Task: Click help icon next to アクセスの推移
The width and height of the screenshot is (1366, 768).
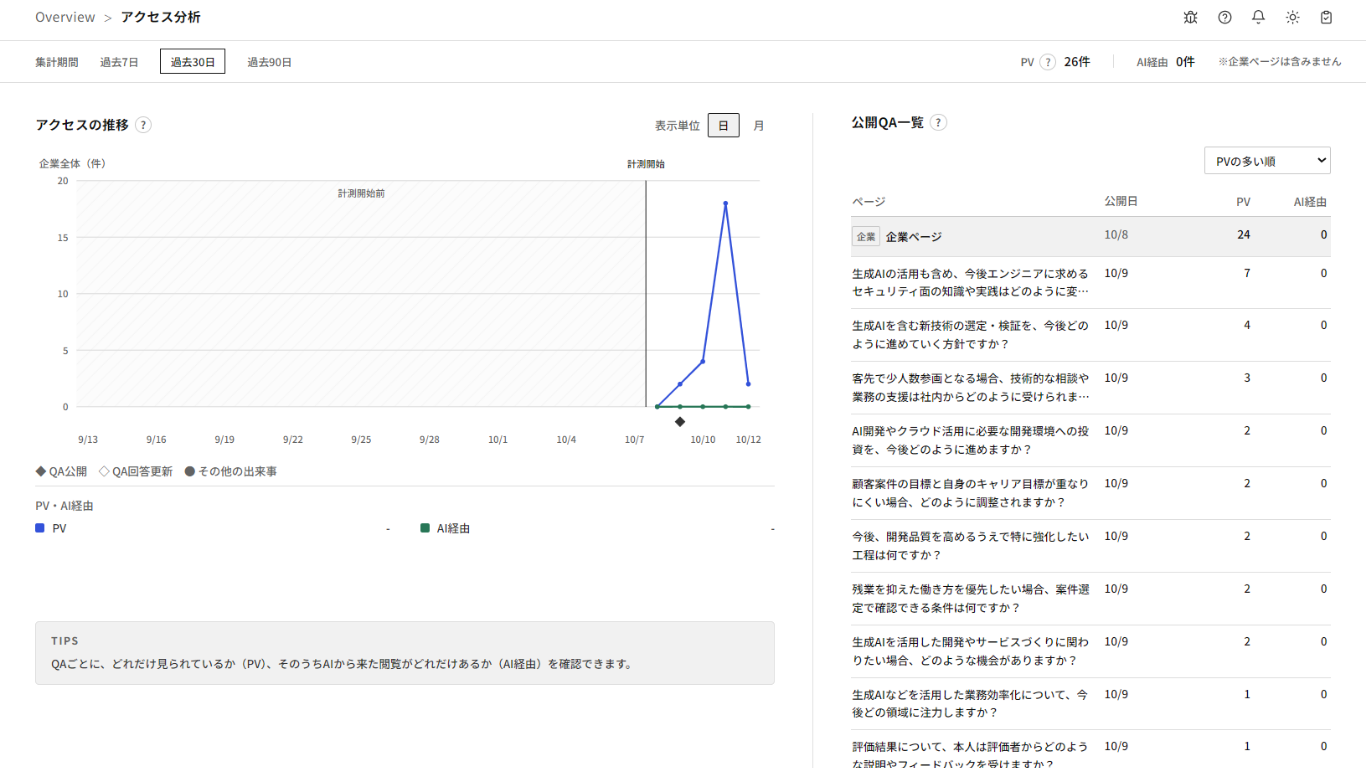Action: (x=143, y=125)
